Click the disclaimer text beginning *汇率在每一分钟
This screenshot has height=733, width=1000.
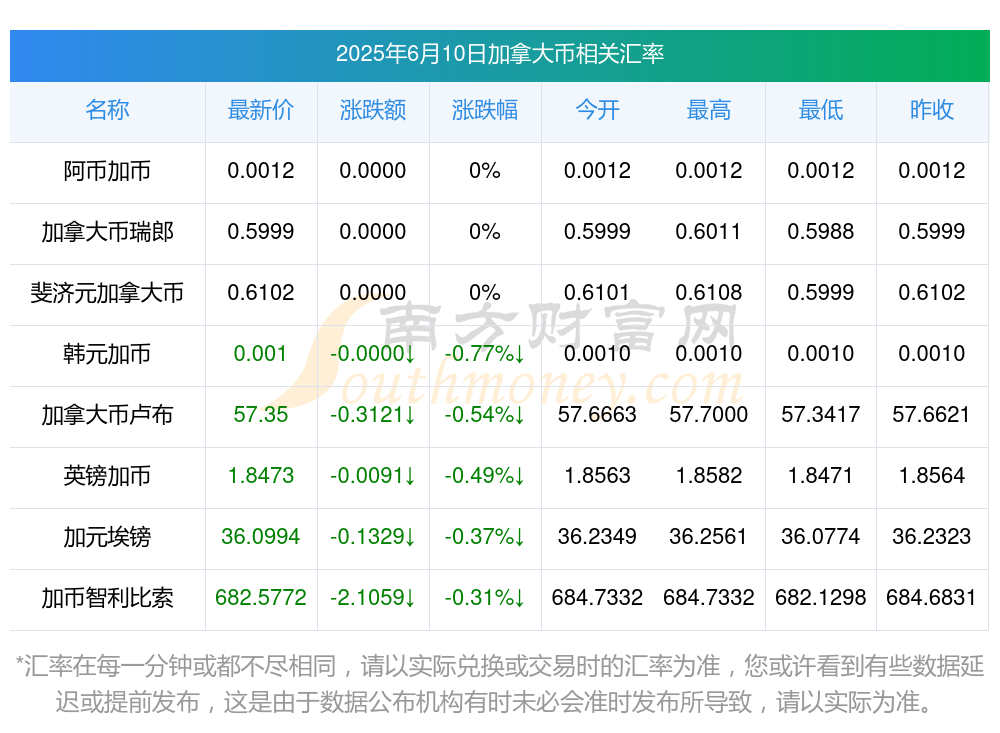[x=499, y=684]
